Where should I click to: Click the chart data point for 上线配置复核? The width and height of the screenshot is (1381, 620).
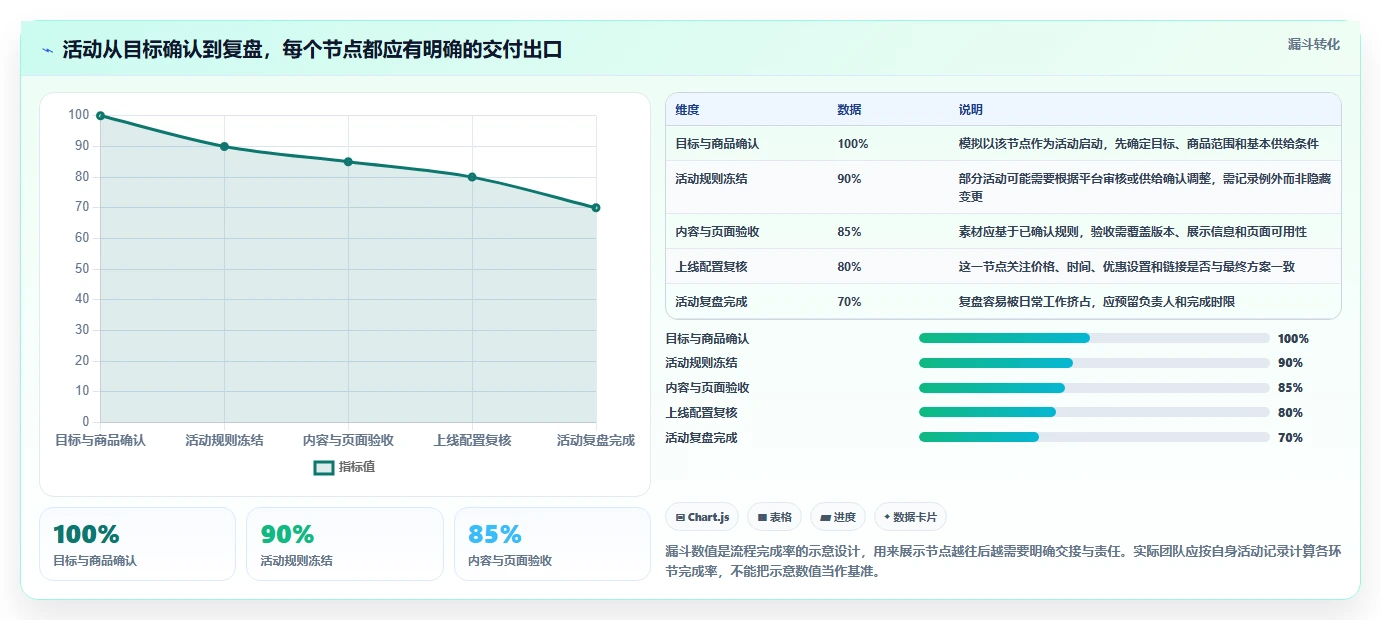click(x=472, y=177)
